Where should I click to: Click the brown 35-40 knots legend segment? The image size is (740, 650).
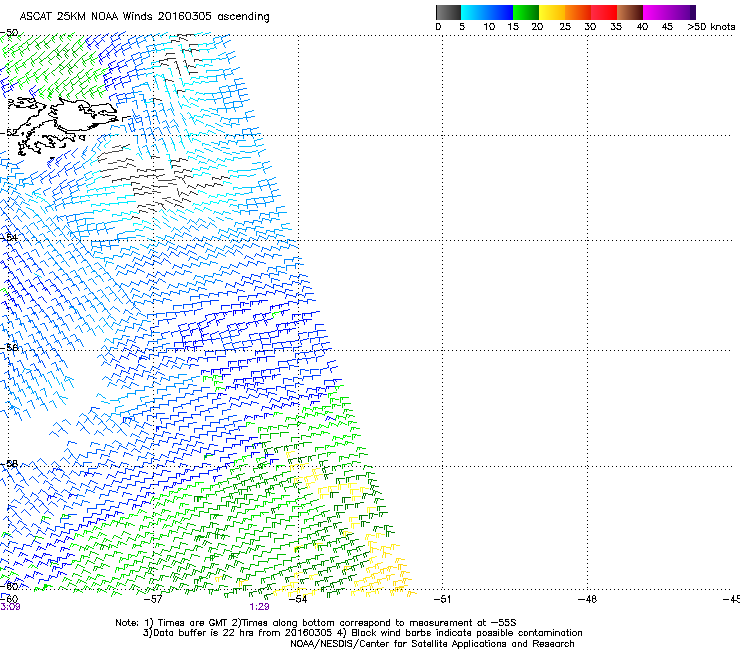pyautogui.click(x=630, y=12)
